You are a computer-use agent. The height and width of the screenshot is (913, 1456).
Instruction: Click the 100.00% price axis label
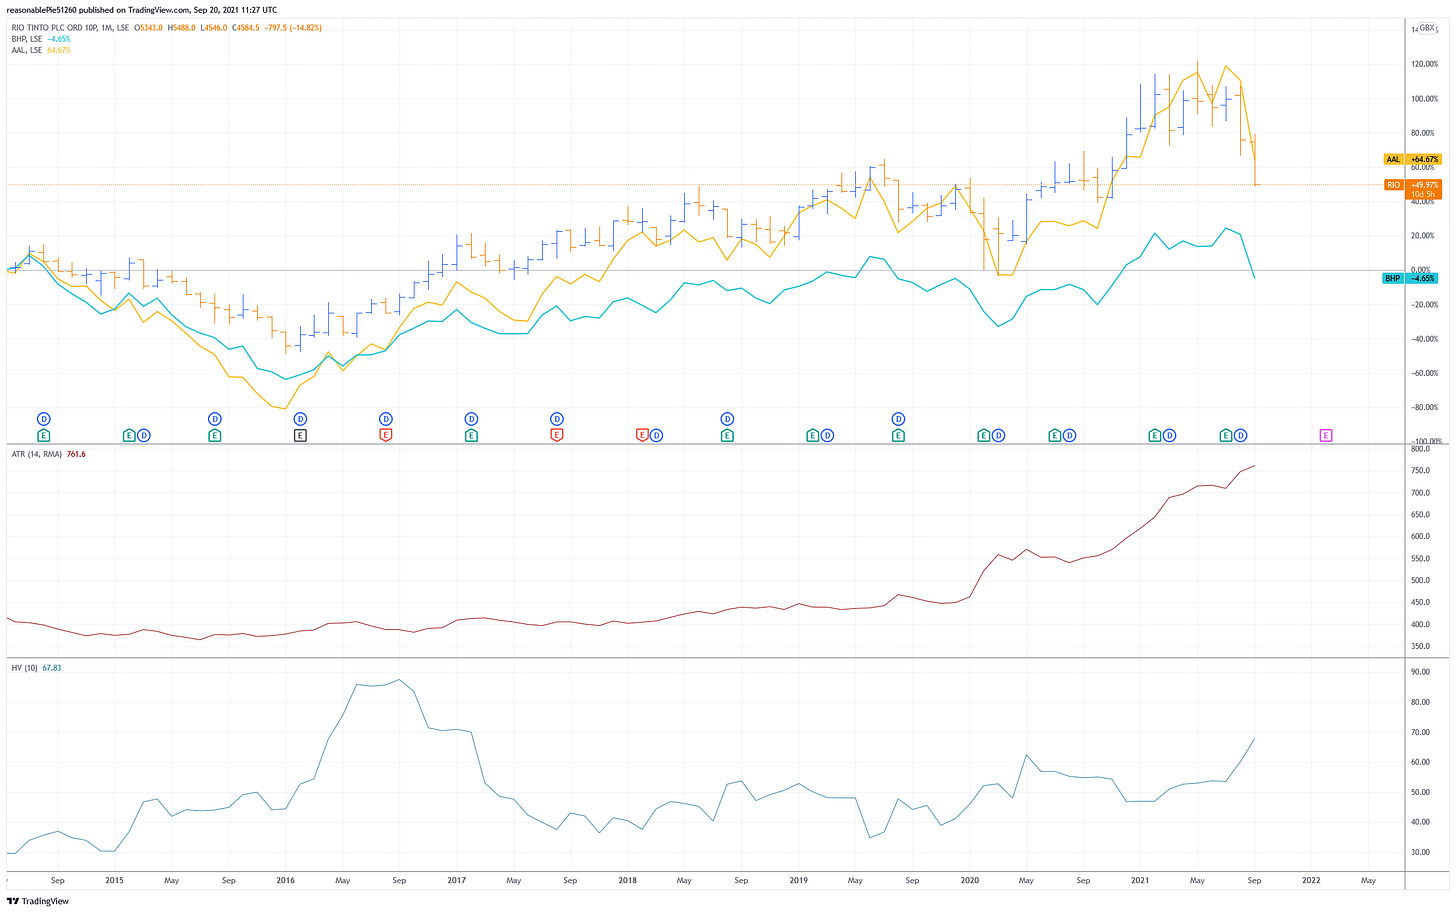click(x=1425, y=98)
